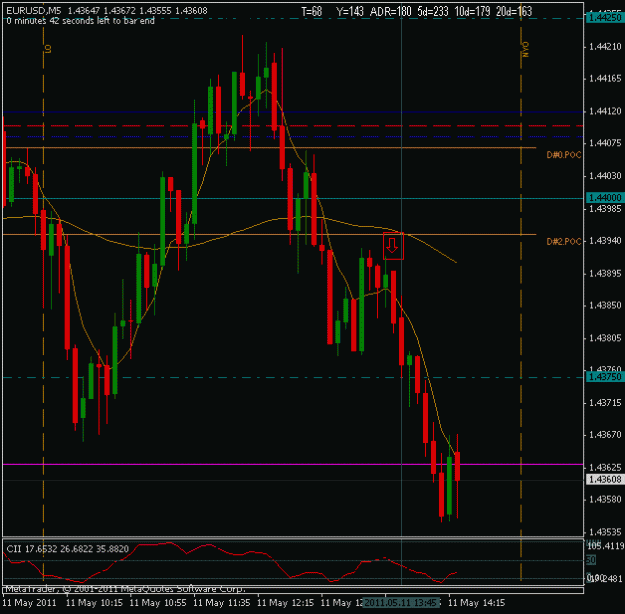Select the magenta horizontal line near 1.43625
The width and height of the screenshot is (625, 614).
point(293,464)
